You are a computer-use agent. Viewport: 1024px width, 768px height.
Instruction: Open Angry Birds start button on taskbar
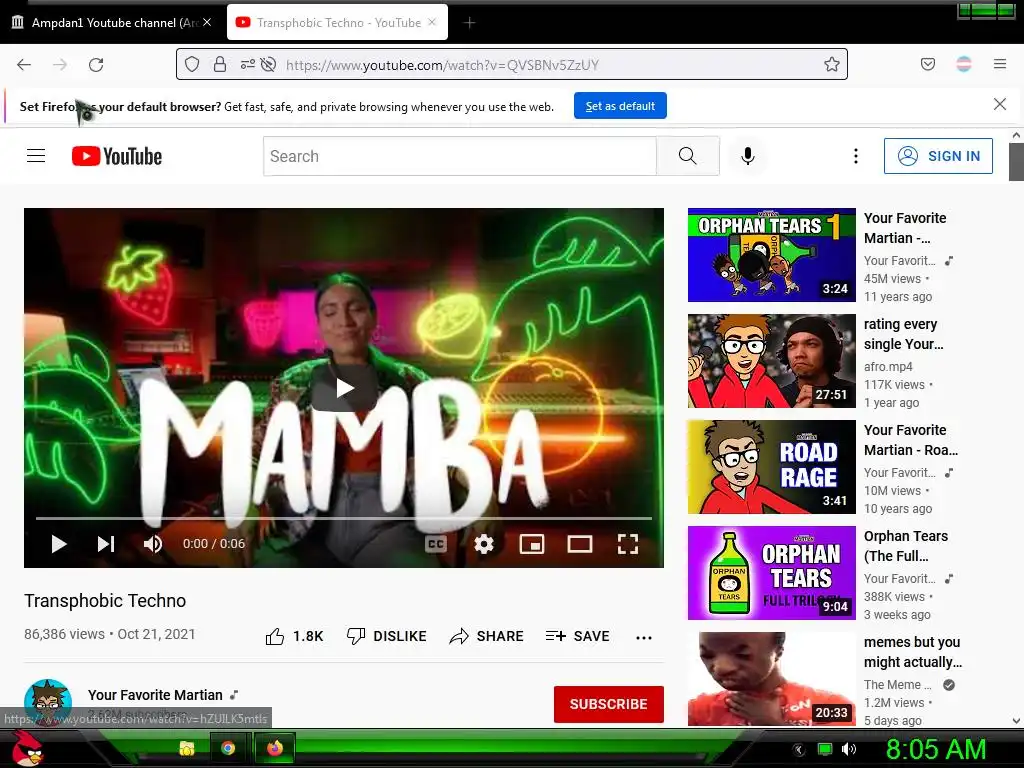point(27,748)
